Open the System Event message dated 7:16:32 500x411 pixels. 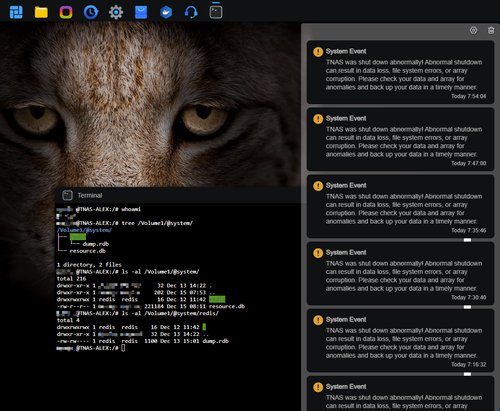[x=400, y=340]
